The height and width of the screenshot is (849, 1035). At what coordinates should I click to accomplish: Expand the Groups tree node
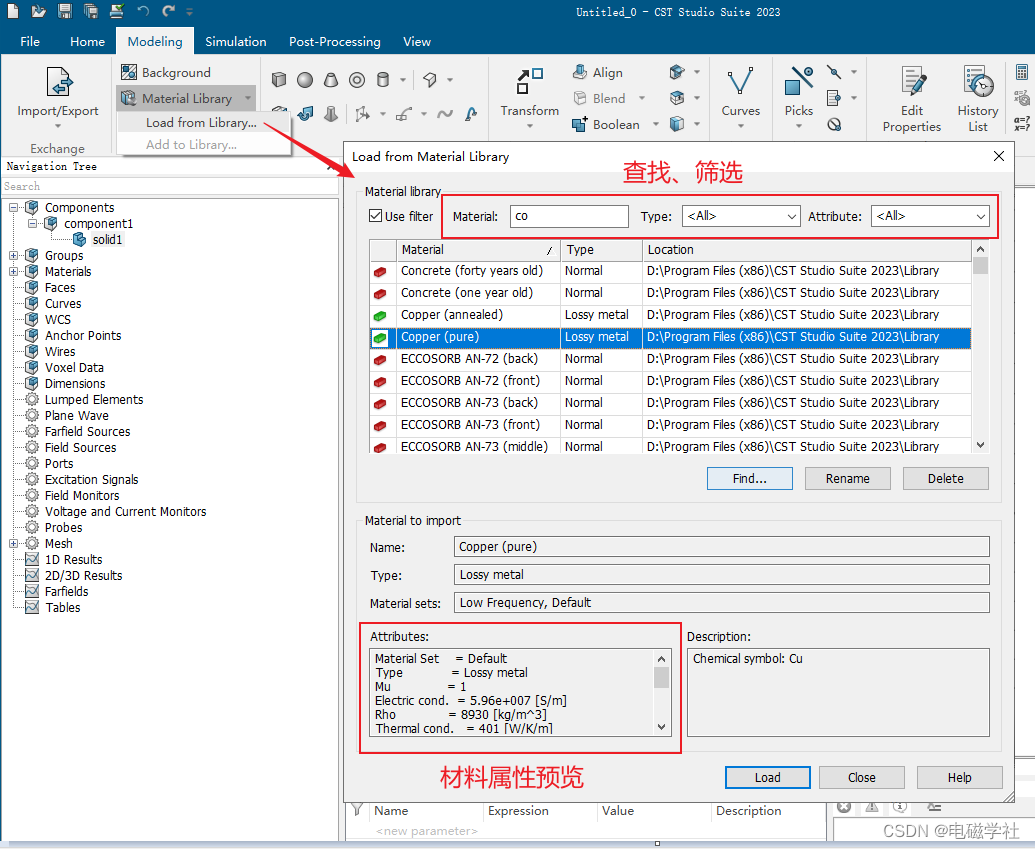13,255
